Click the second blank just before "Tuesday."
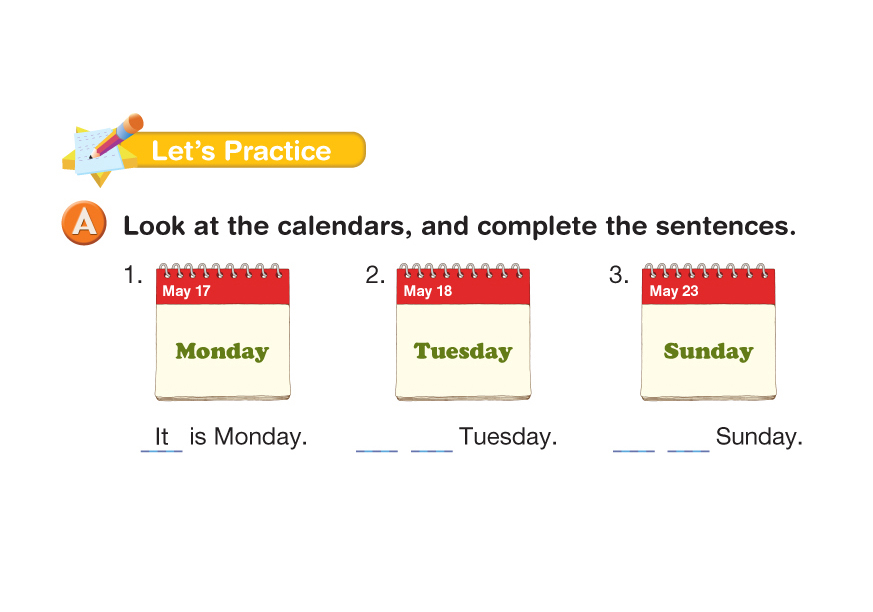This screenshot has width=873, height=612. pos(431,440)
